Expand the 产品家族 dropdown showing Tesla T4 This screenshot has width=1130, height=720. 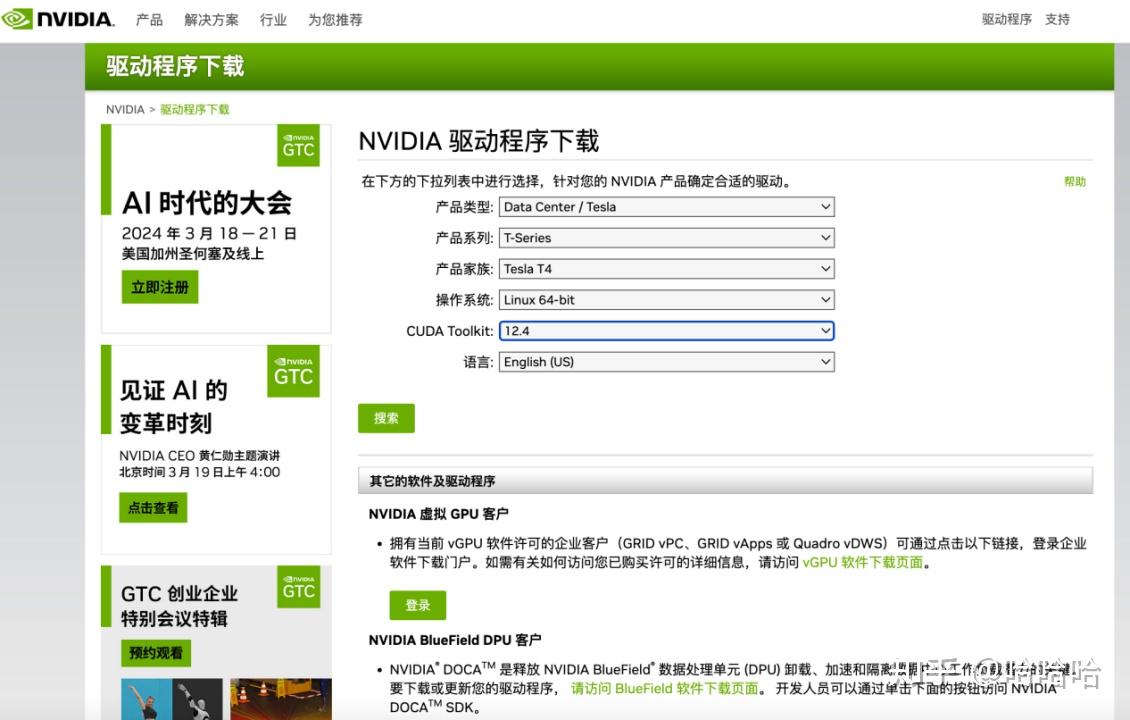(667, 269)
